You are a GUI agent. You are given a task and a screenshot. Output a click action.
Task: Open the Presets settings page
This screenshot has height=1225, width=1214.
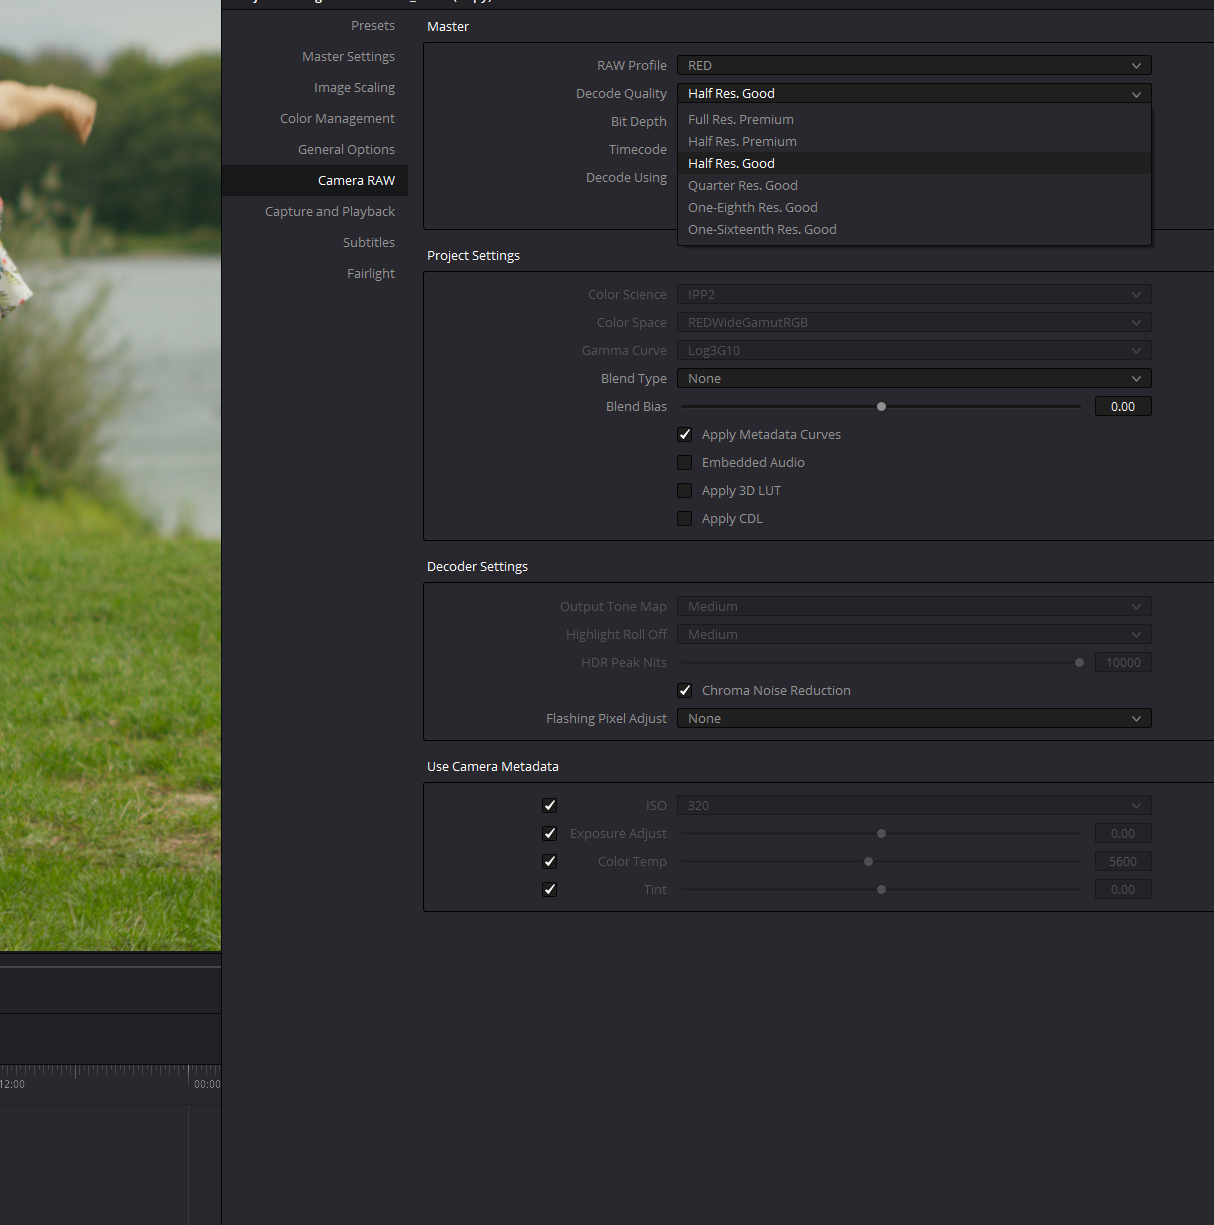372,25
